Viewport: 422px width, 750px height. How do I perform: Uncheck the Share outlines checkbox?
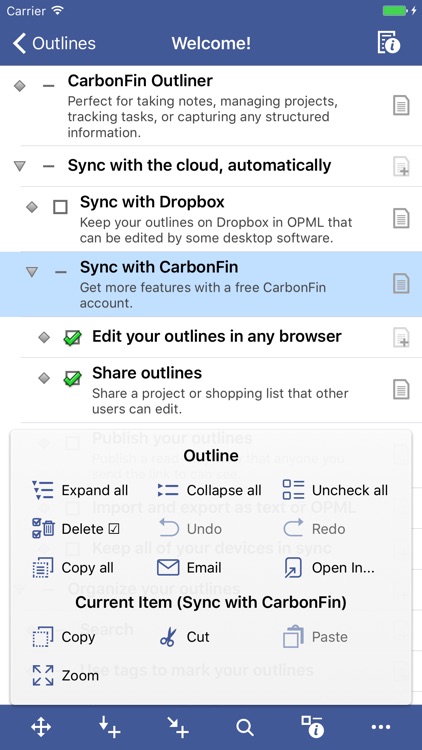[72, 378]
